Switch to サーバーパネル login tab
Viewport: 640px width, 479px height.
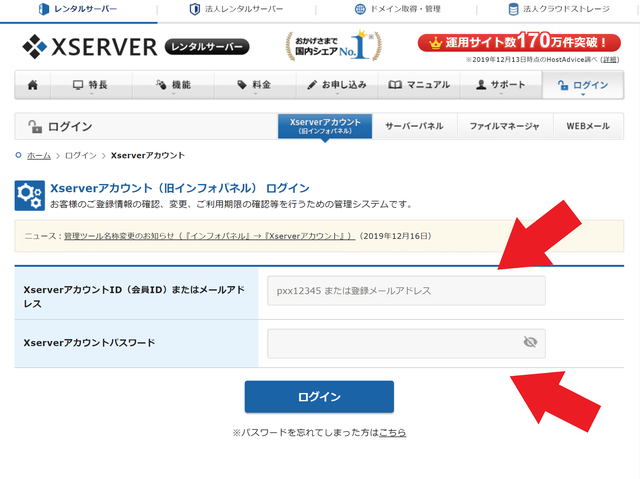click(414, 126)
